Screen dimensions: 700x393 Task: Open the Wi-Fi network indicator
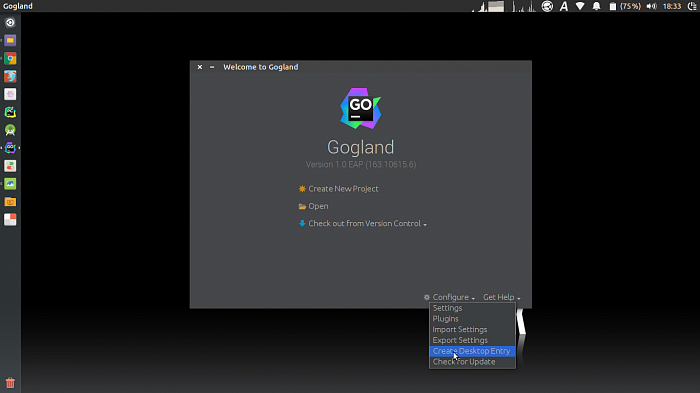(580, 6)
